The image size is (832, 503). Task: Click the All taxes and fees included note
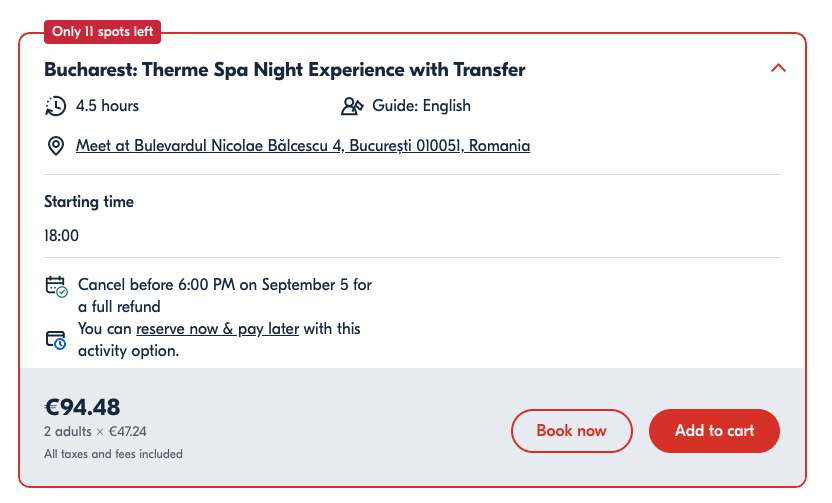(x=114, y=454)
